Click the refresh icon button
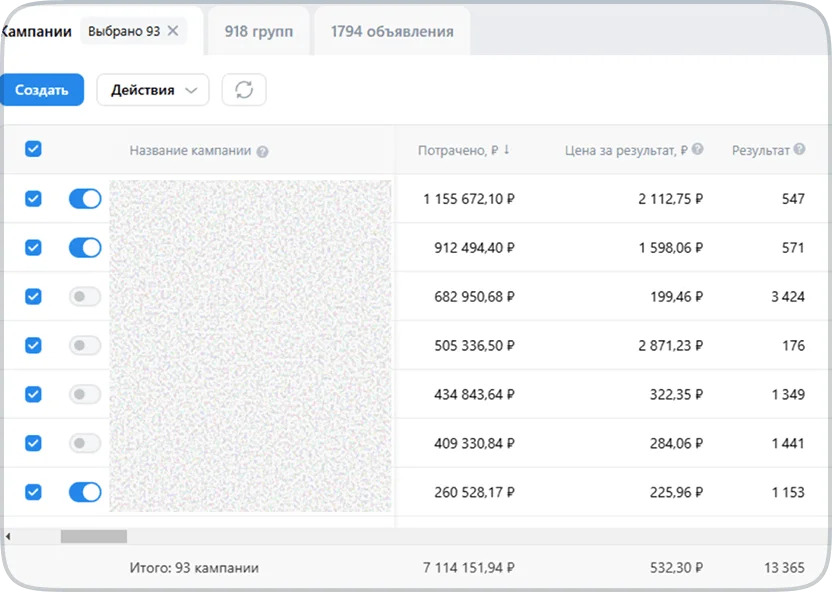The width and height of the screenshot is (832, 592). (244, 90)
